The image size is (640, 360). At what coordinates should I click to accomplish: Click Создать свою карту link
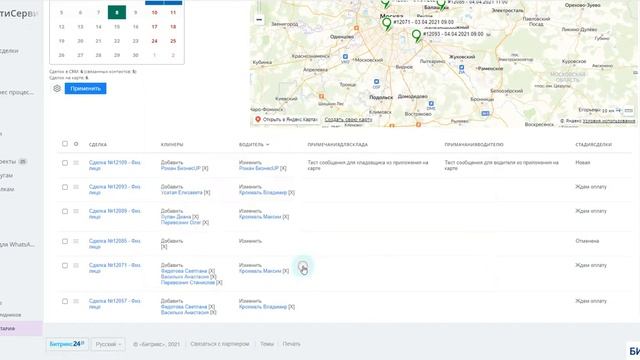tap(349, 120)
